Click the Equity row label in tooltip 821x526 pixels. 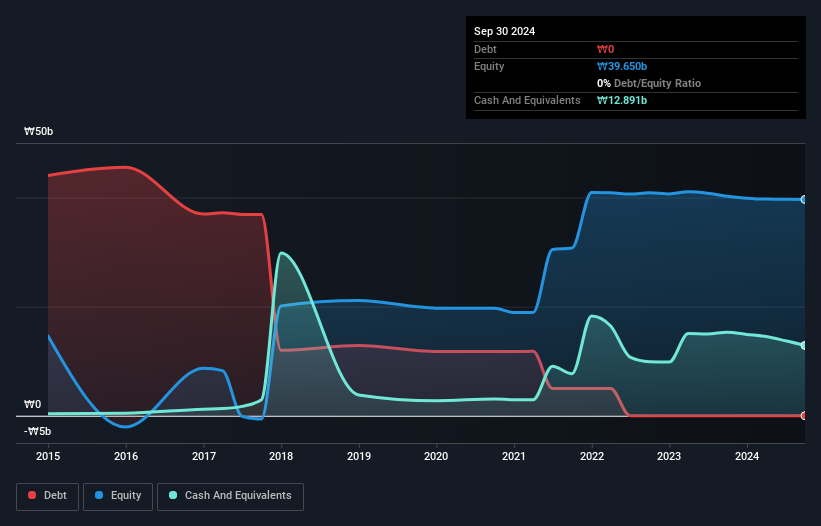(x=489, y=66)
